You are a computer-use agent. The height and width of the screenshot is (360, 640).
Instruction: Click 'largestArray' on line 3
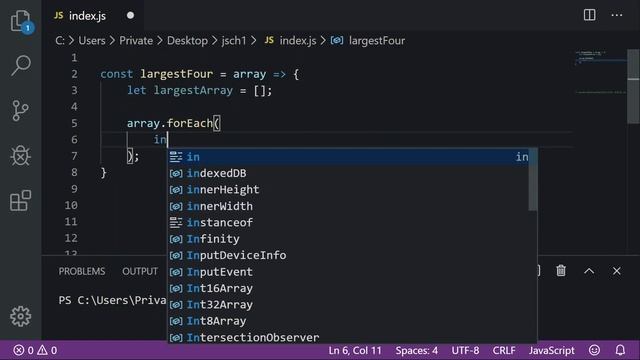point(193,90)
